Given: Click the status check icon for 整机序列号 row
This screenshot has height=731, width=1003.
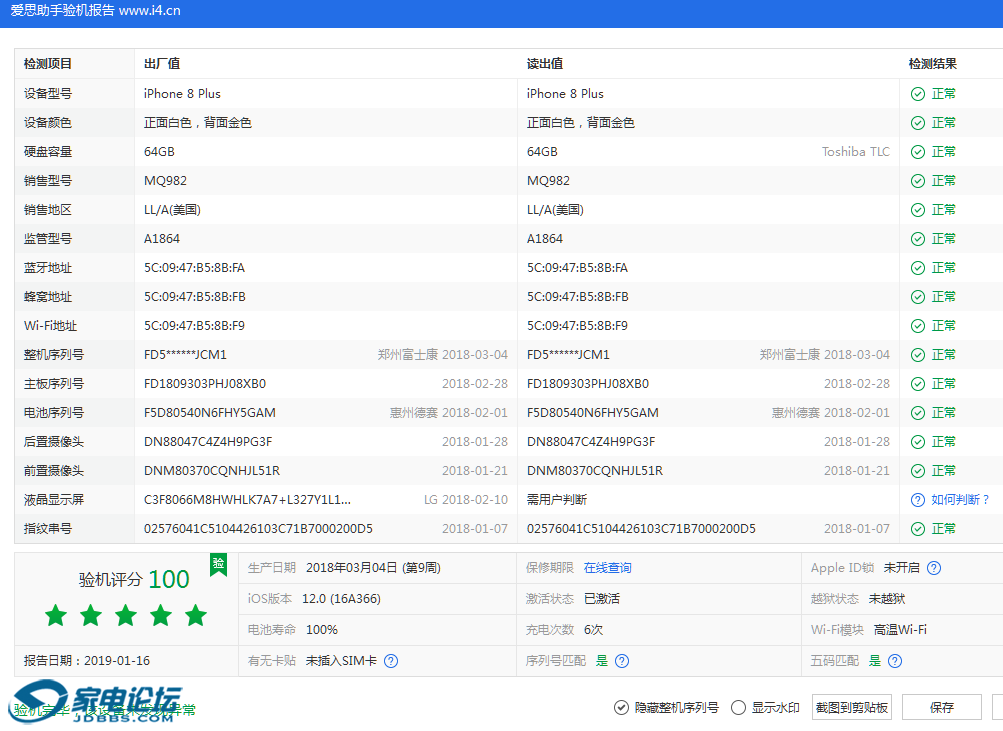Looking at the screenshot, I should (918, 355).
